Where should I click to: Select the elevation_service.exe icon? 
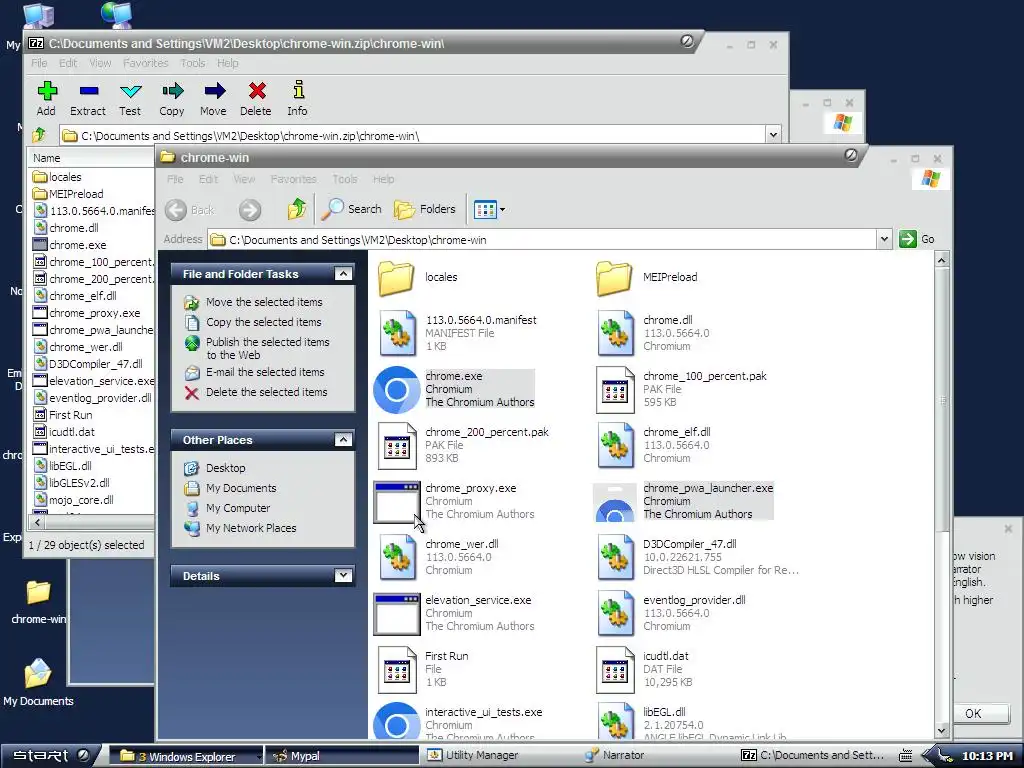(396, 614)
